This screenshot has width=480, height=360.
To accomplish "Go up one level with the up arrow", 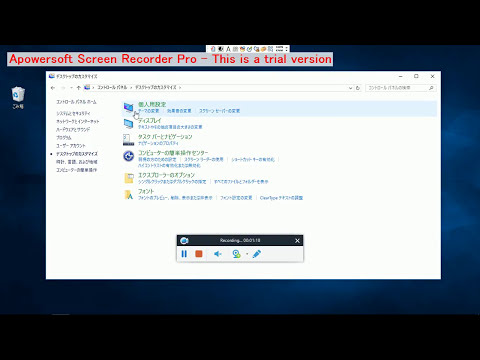I will pos(79,88).
